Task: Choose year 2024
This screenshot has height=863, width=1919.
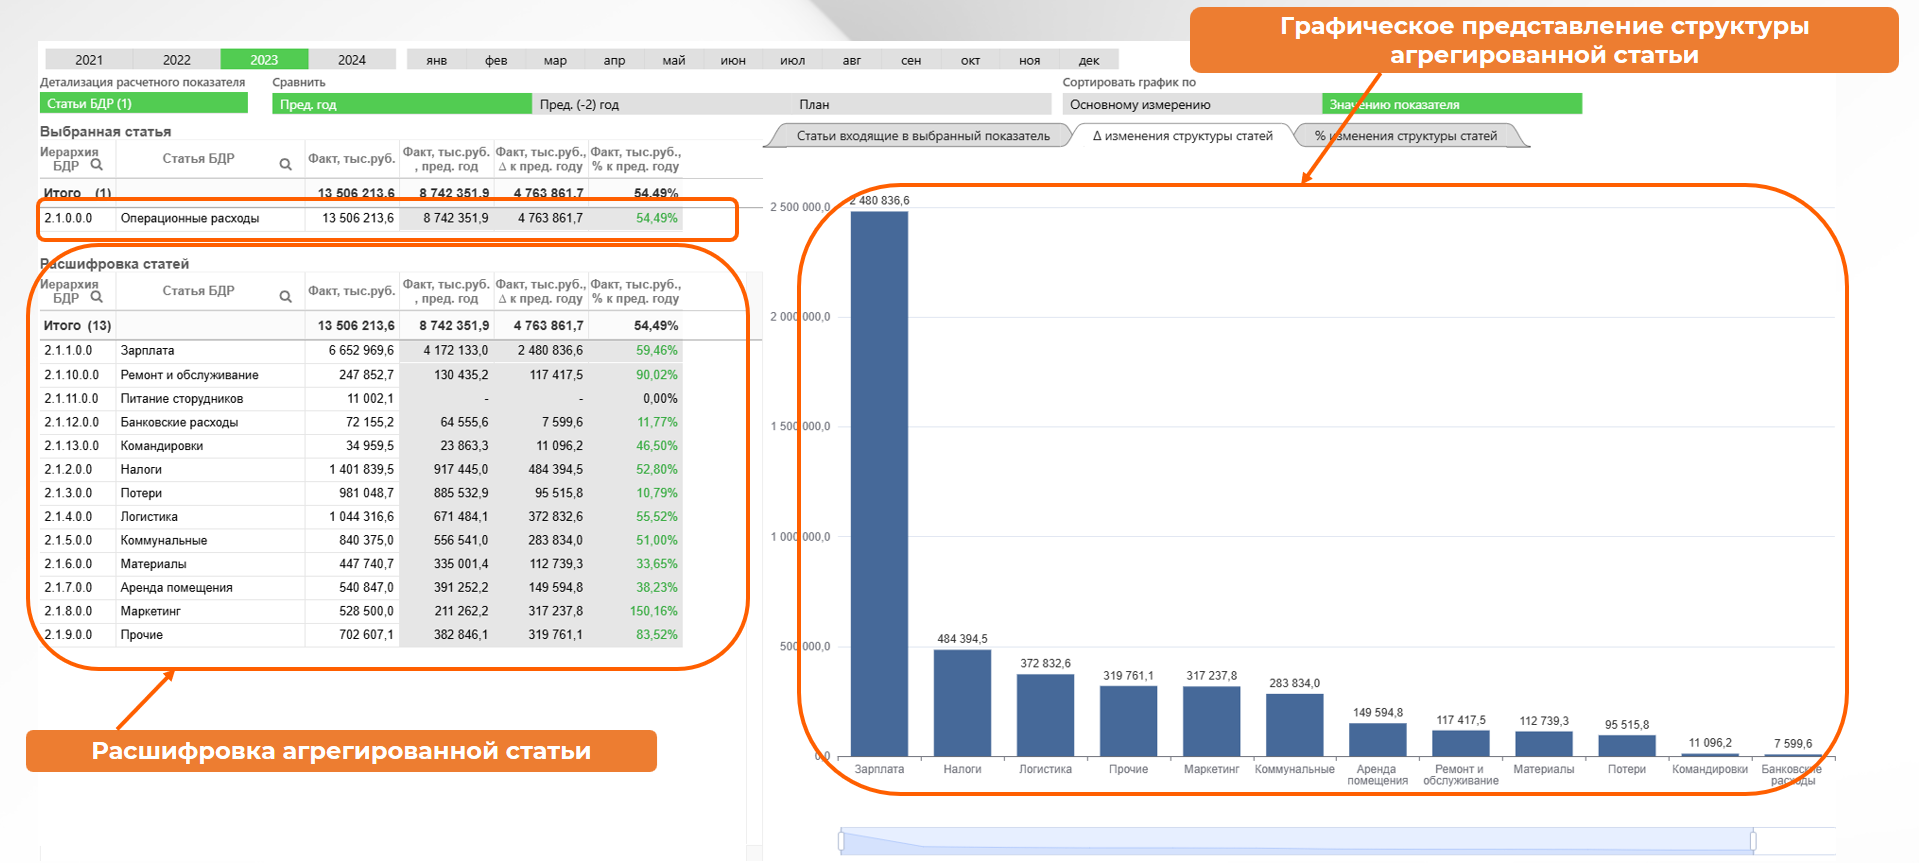Action: point(352,60)
